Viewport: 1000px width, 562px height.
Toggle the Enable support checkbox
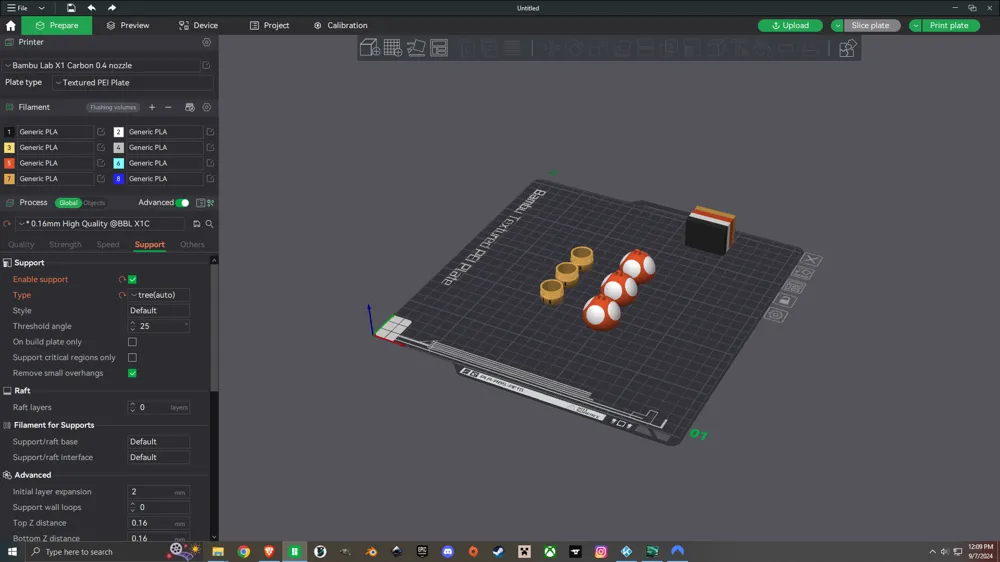(x=132, y=279)
